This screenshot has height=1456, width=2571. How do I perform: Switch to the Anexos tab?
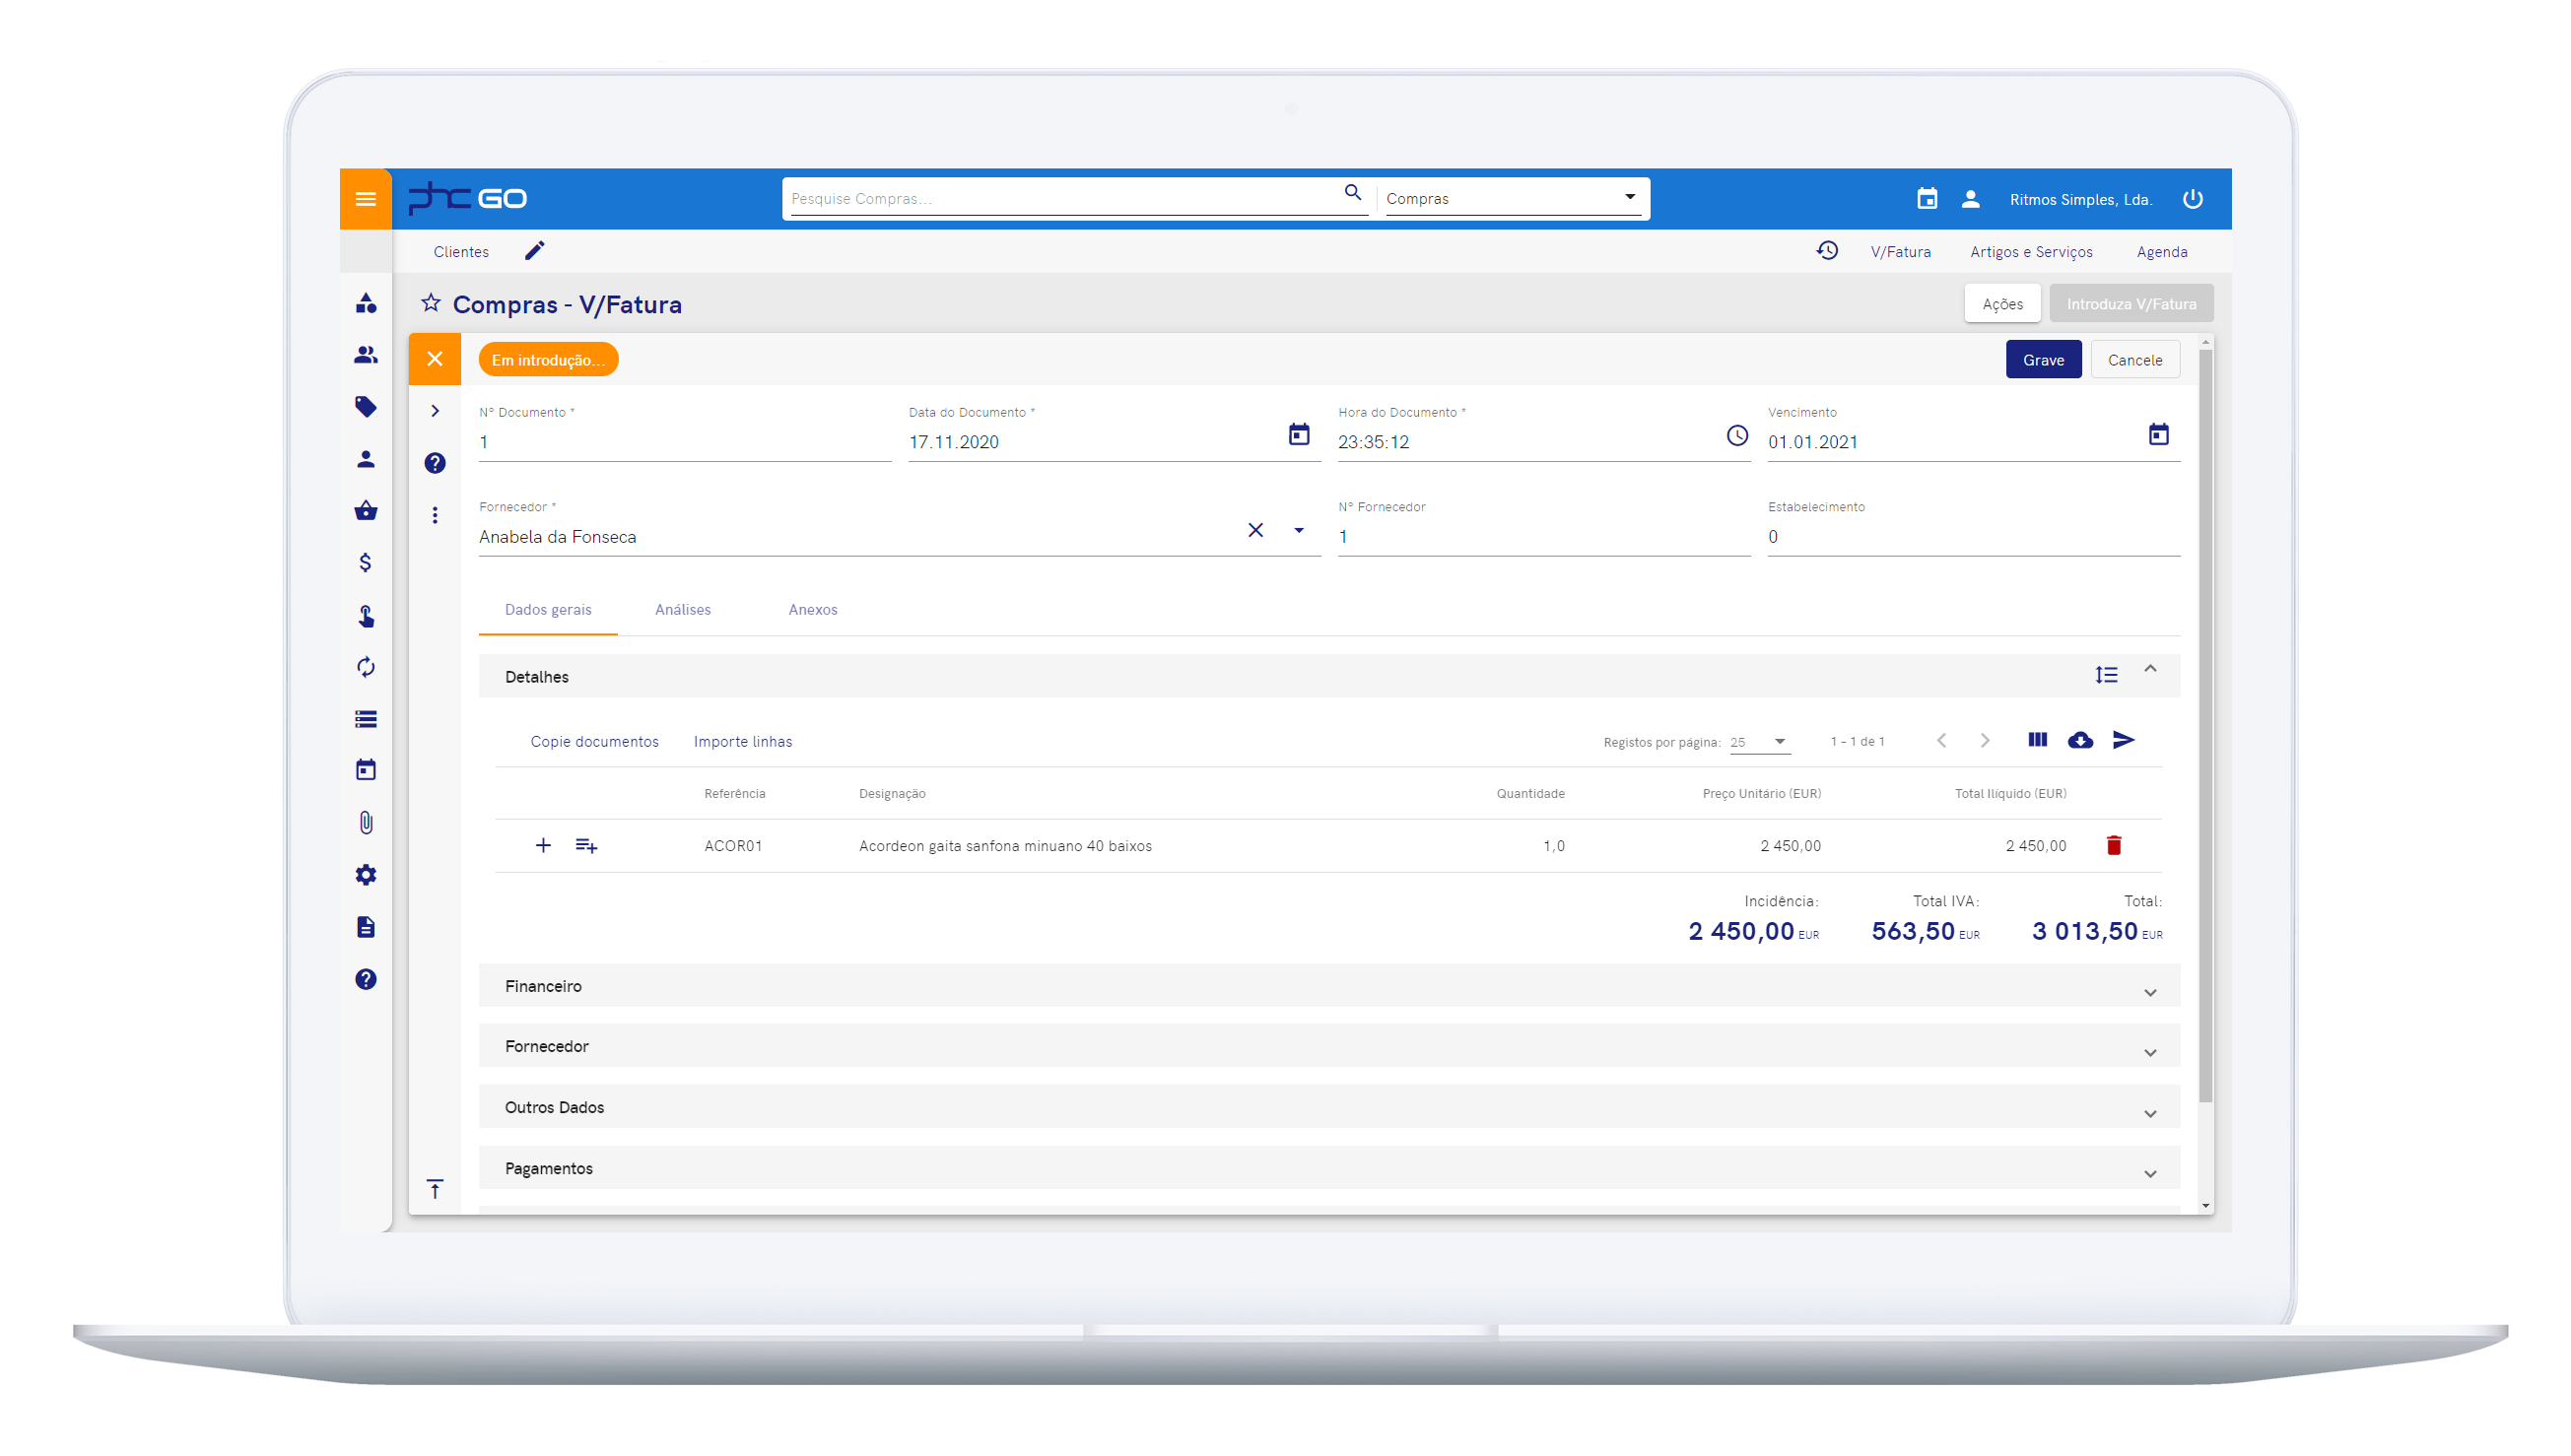(x=812, y=610)
